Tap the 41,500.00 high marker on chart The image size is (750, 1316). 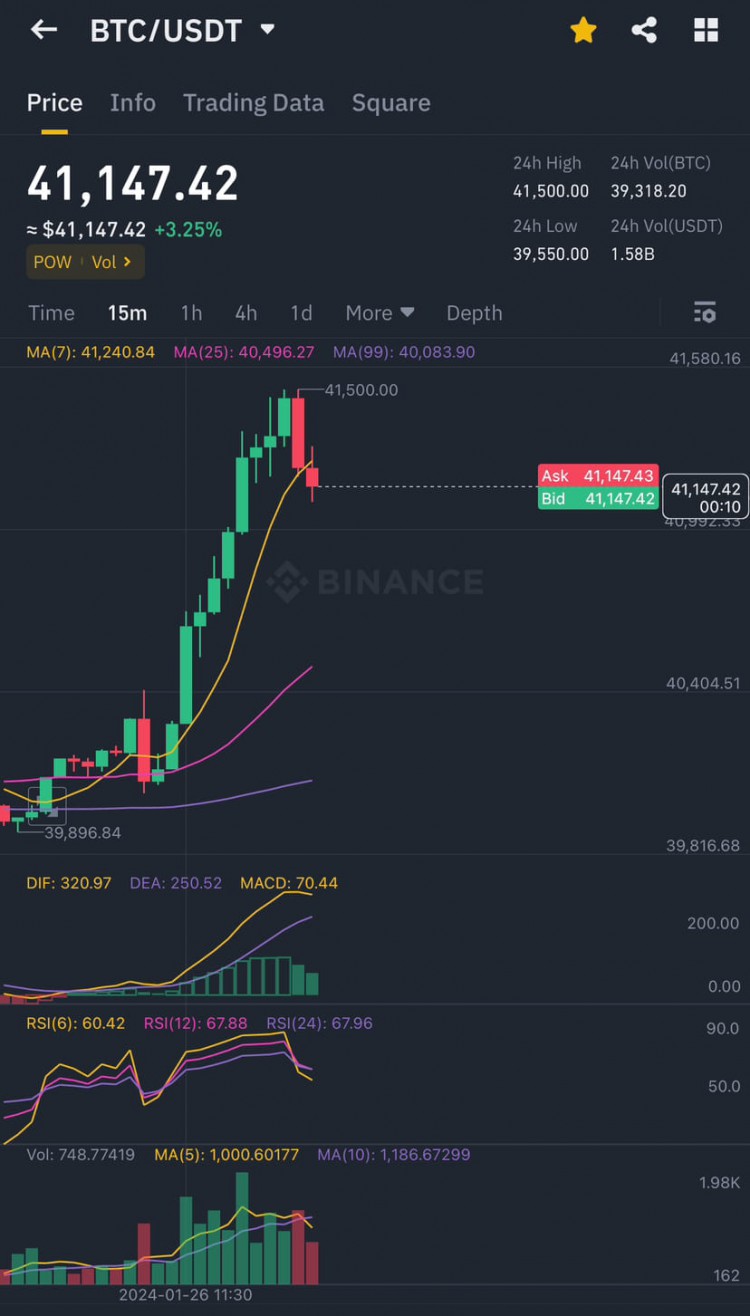(x=361, y=390)
